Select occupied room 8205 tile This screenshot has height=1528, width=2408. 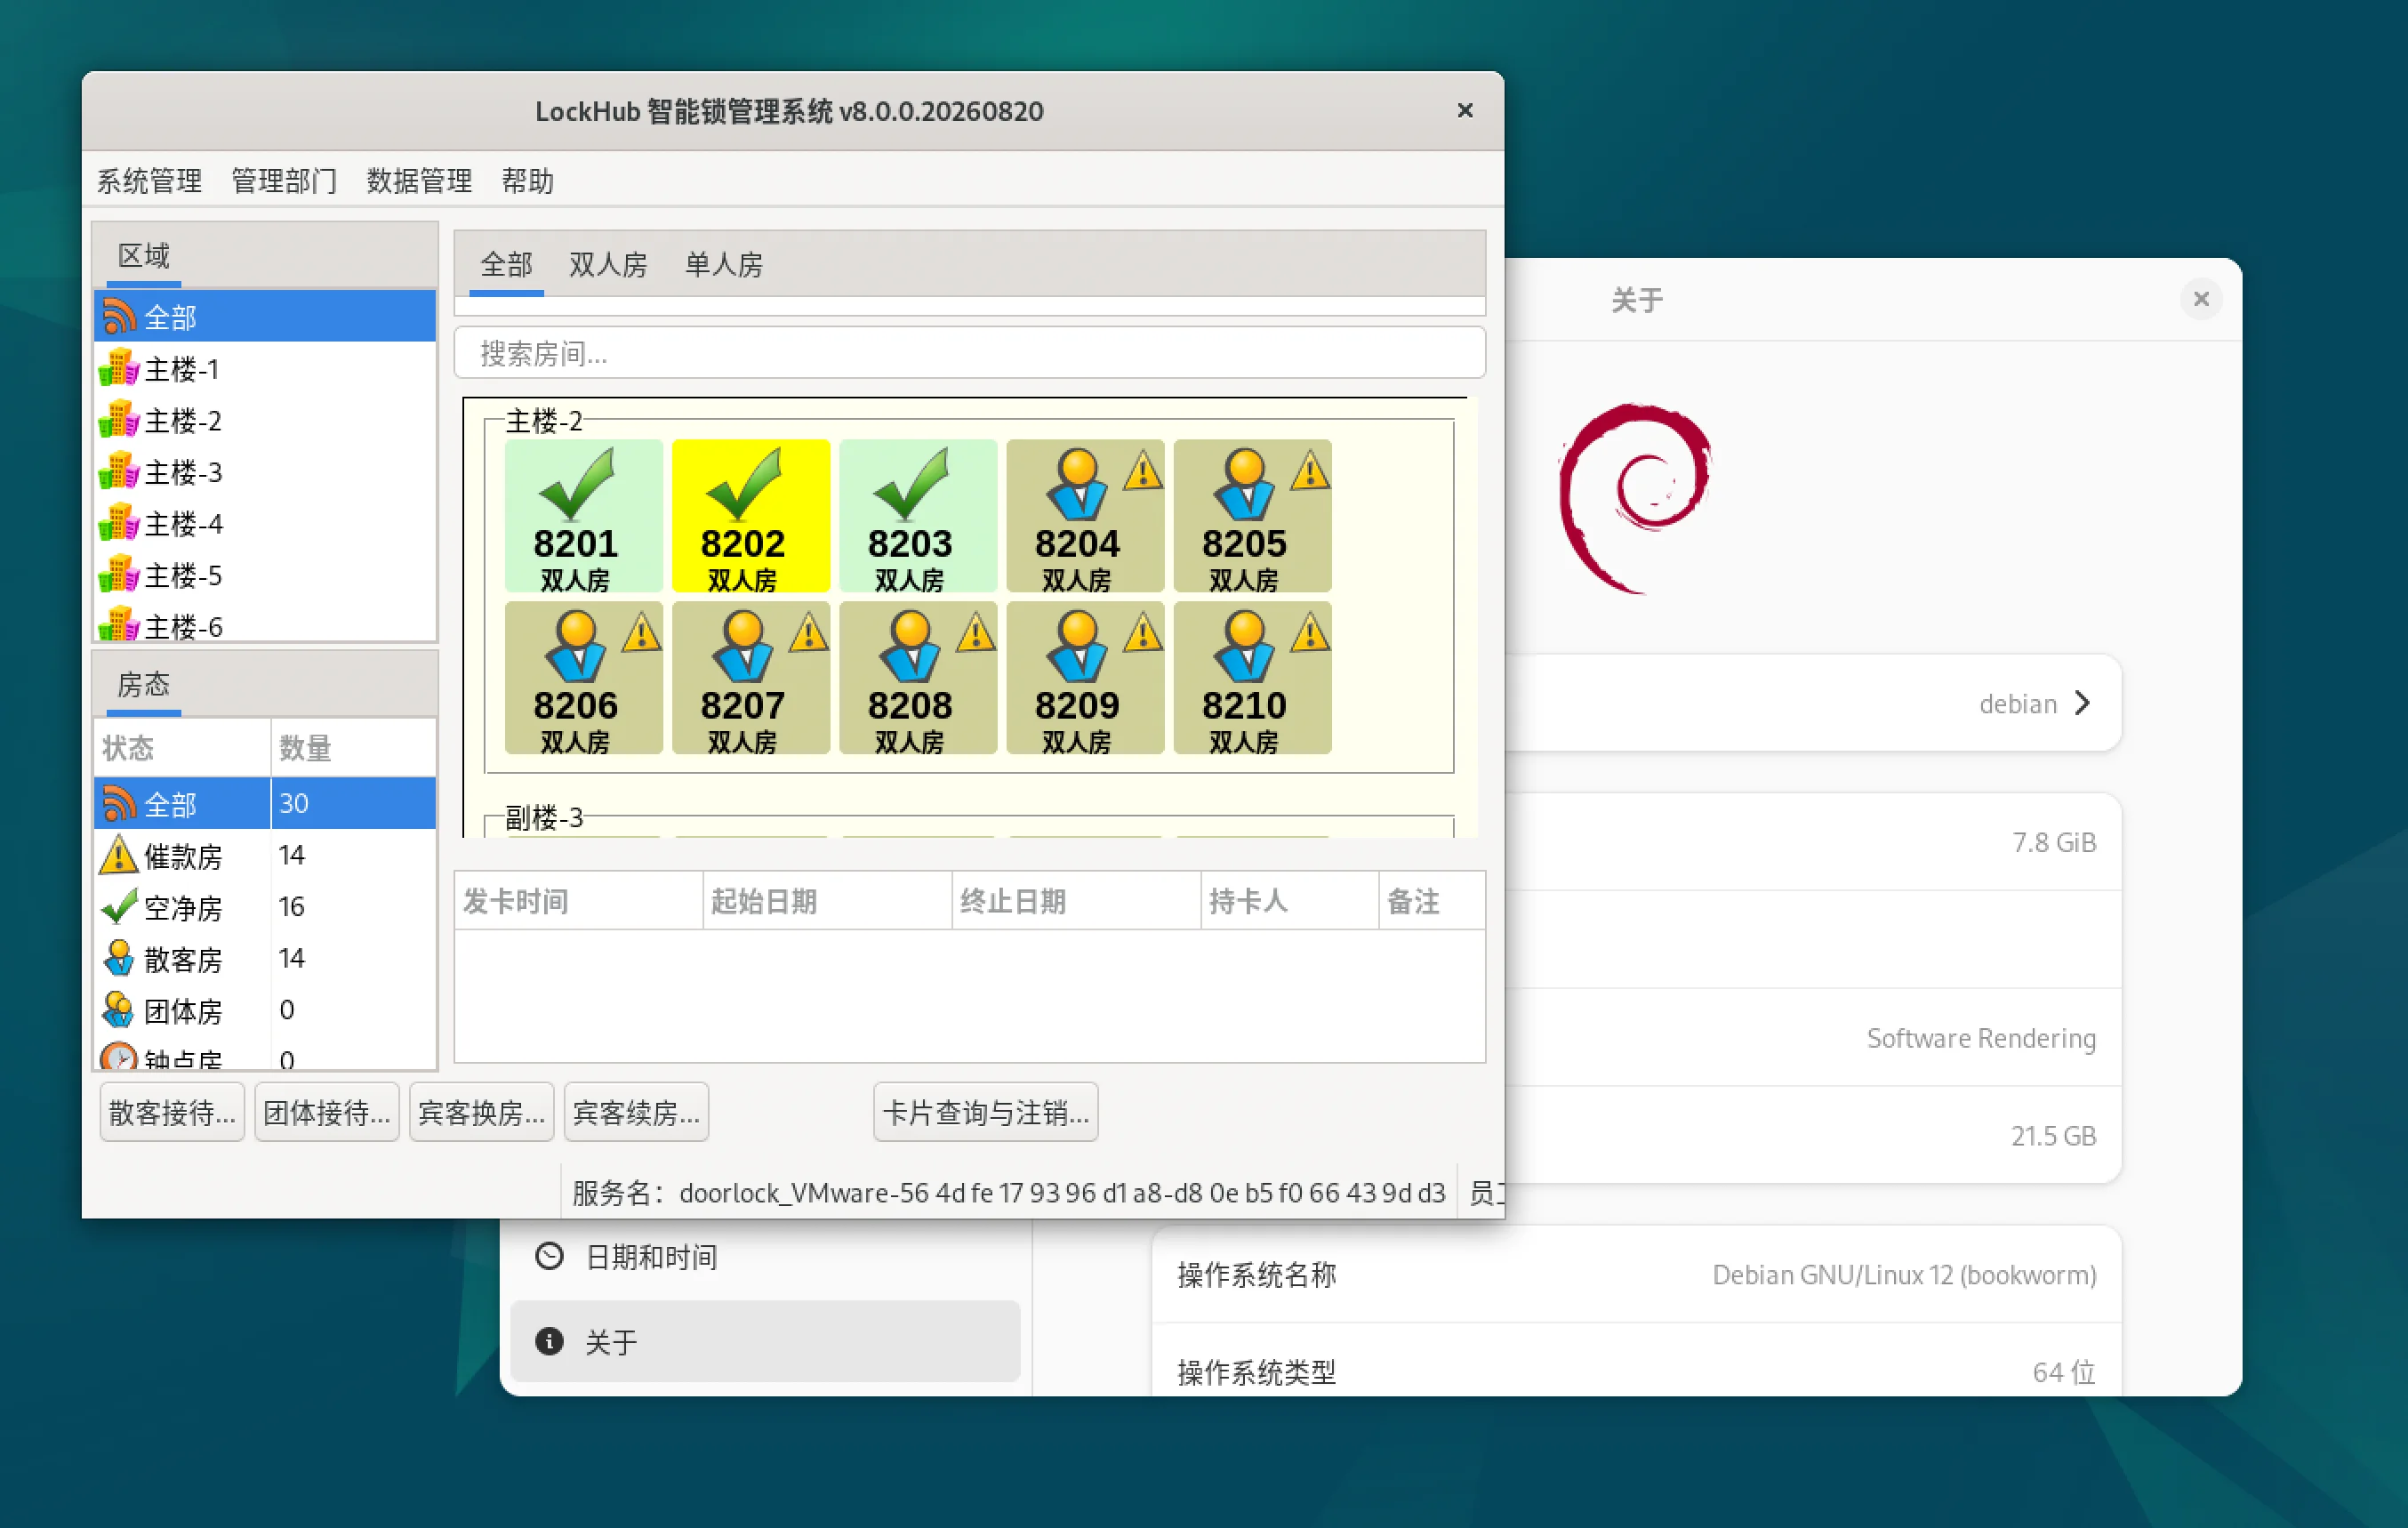pos(1252,516)
